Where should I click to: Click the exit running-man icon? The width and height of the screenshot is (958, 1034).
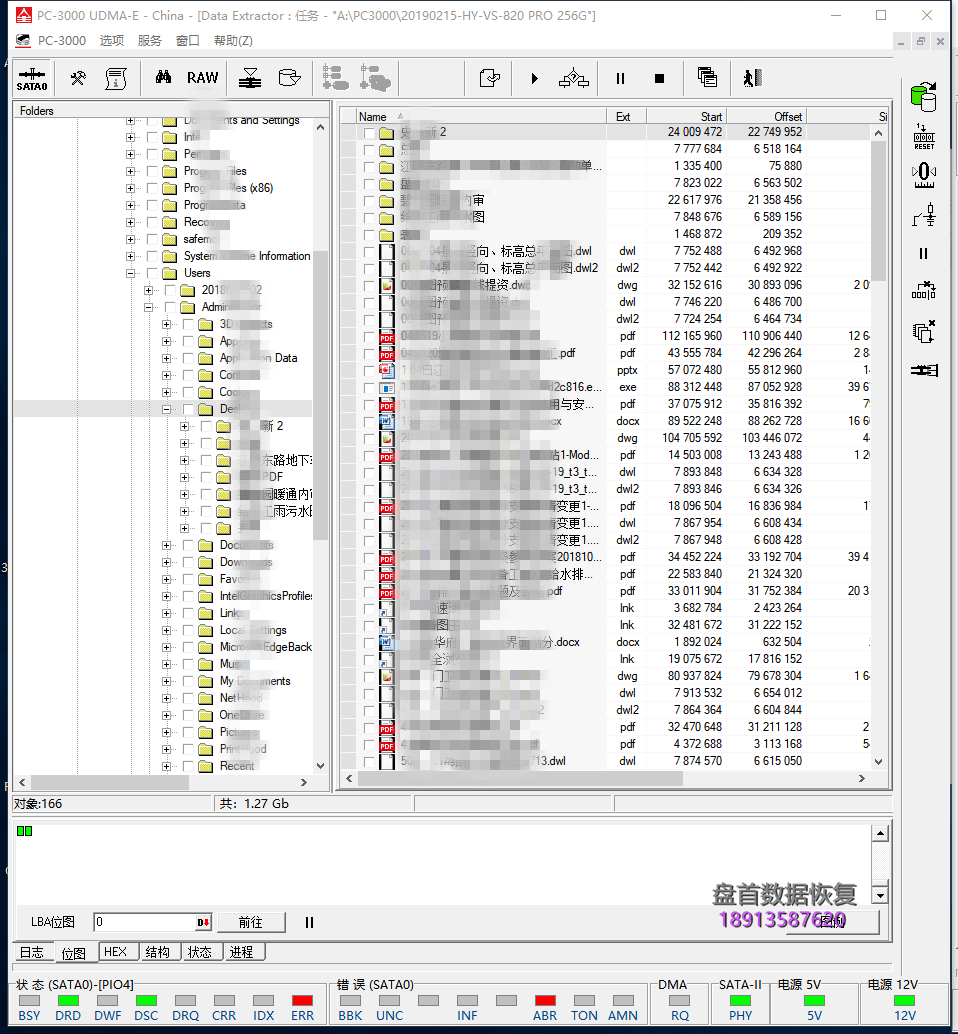point(753,78)
